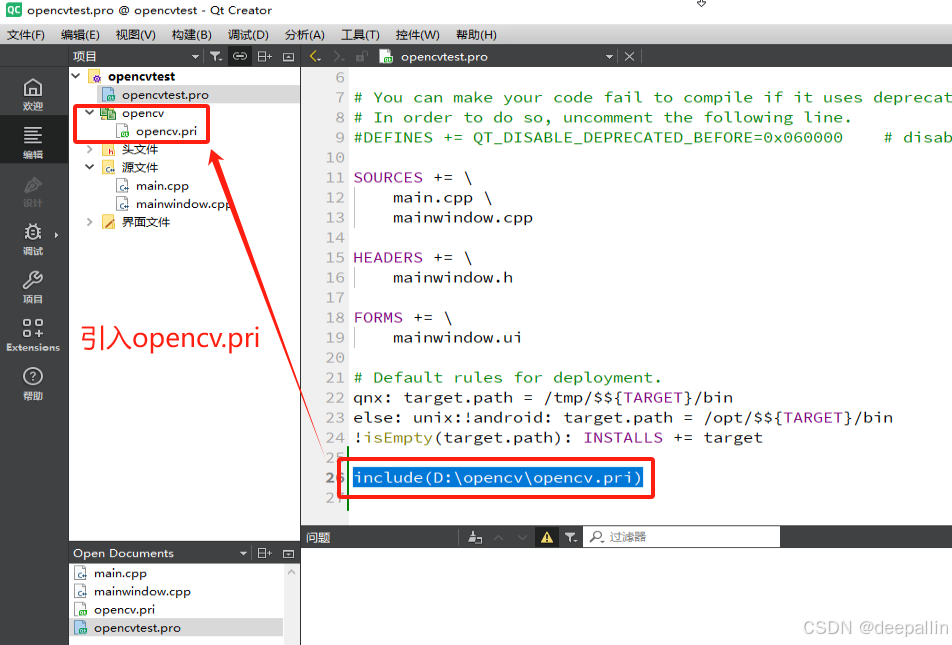Click line number 22 in gutter
Viewport: 952px width, 645px height.
(335, 398)
